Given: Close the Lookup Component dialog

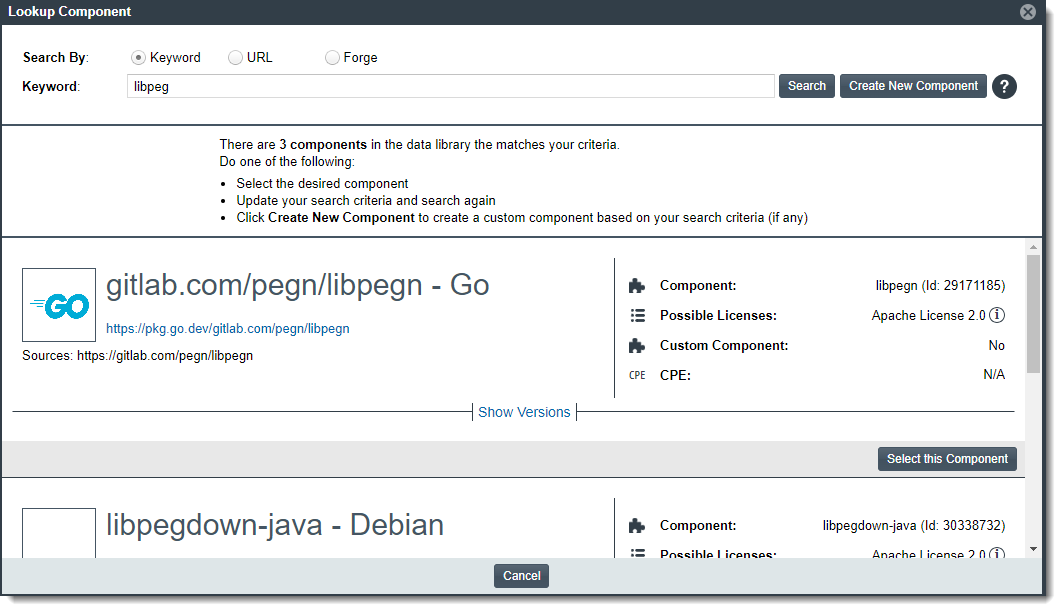Looking at the screenshot, I should coord(1027,12).
